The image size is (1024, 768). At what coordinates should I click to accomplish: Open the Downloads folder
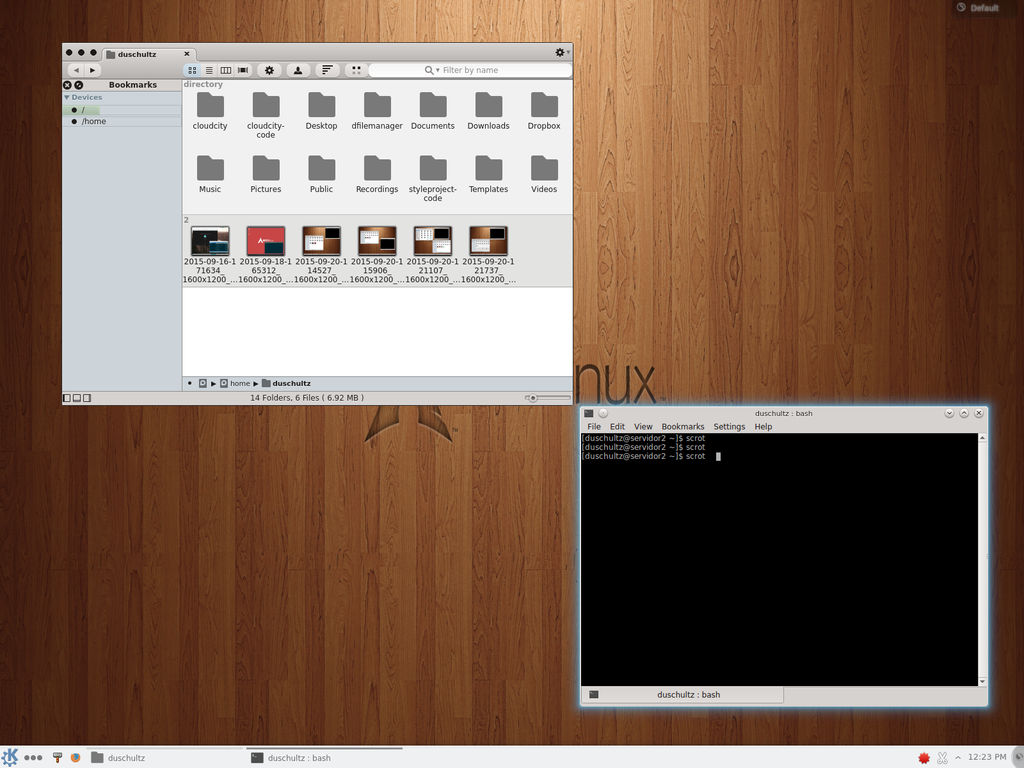[488, 111]
